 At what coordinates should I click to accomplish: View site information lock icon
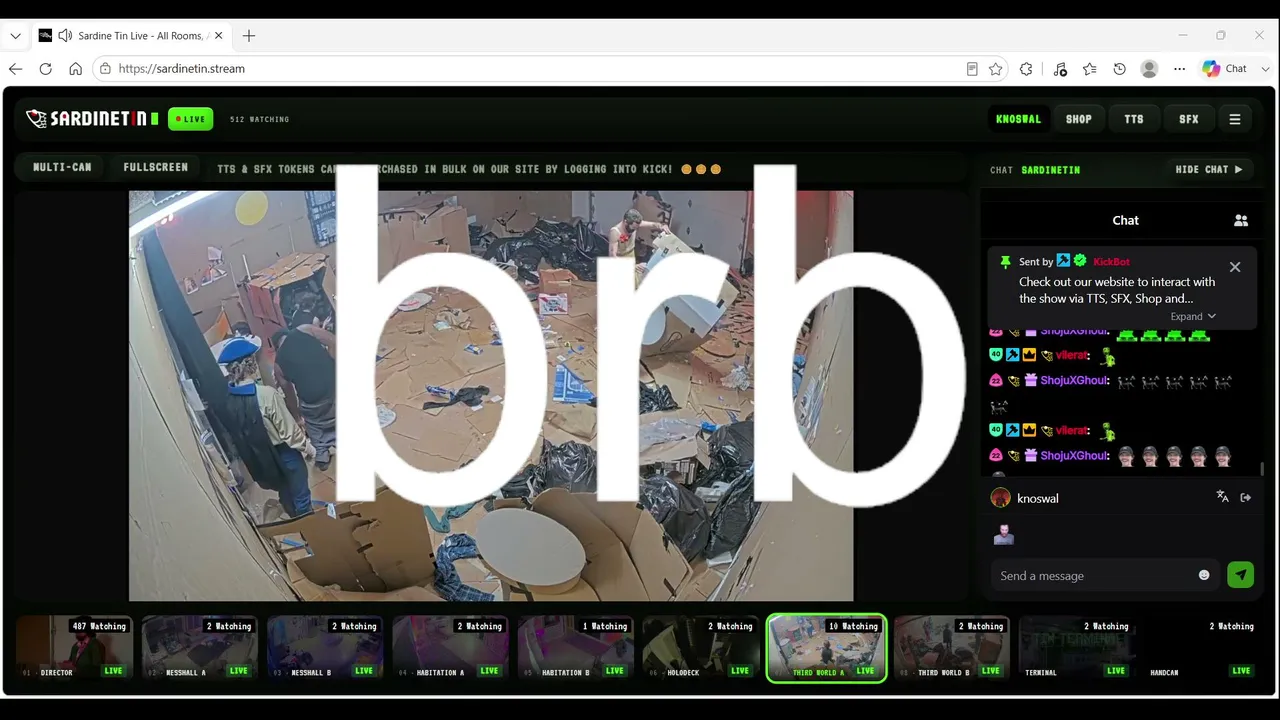[x=105, y=69]
